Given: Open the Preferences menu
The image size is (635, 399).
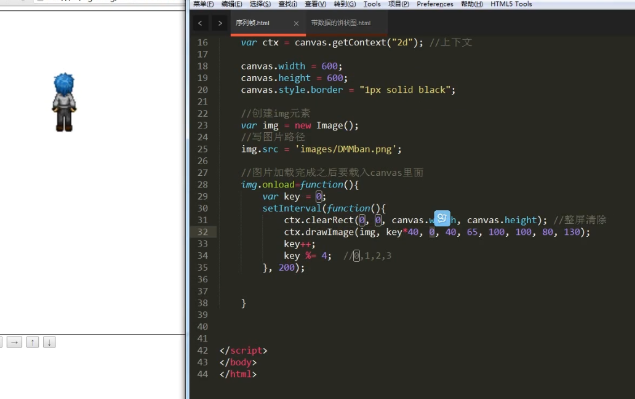Looking at the screenshot, I should [435, 4].
